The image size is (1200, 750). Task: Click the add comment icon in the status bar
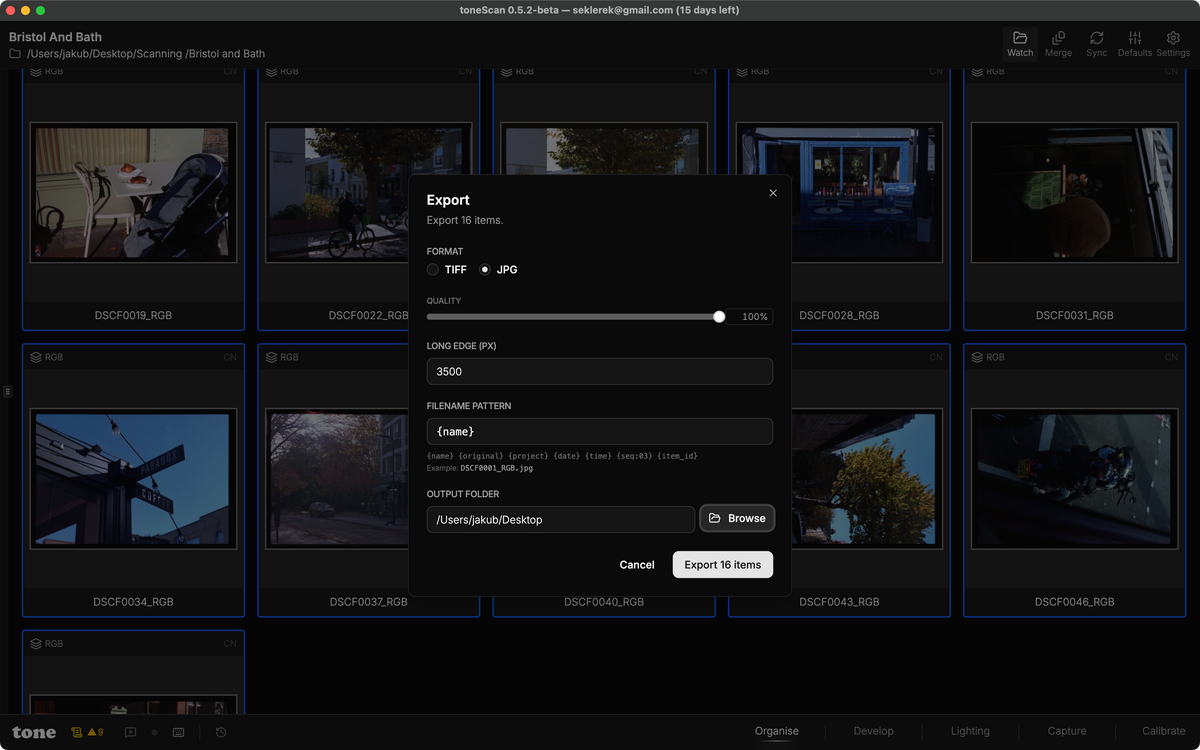pos(130,732)
